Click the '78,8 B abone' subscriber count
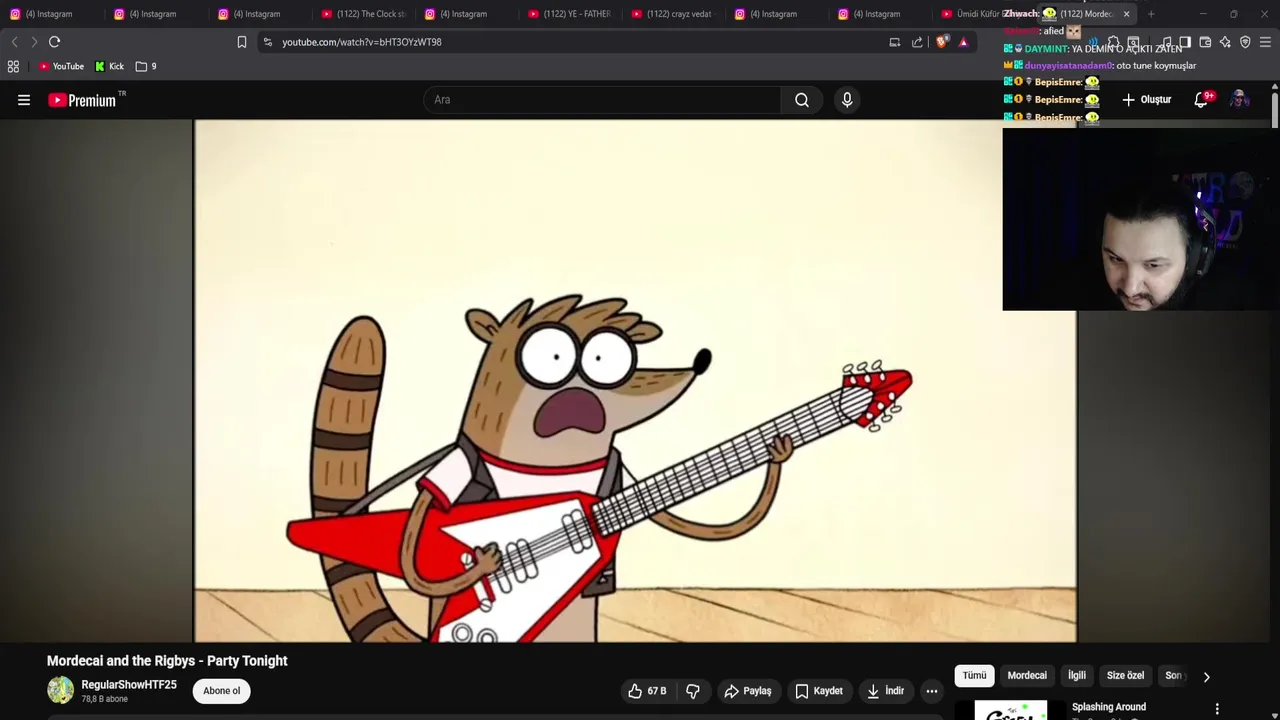1280x720 pixels. [104, 699]
